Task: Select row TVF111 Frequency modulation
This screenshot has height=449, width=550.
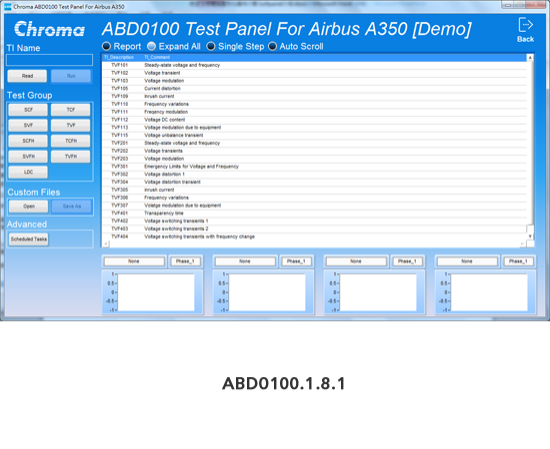Action: pyautogui.click(x=314, y=112)
